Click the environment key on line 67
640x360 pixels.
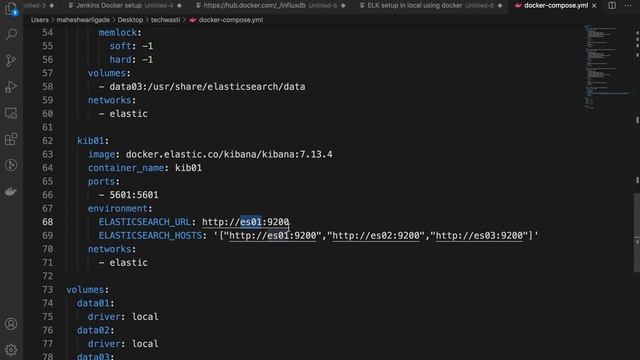tap(118, 209)
